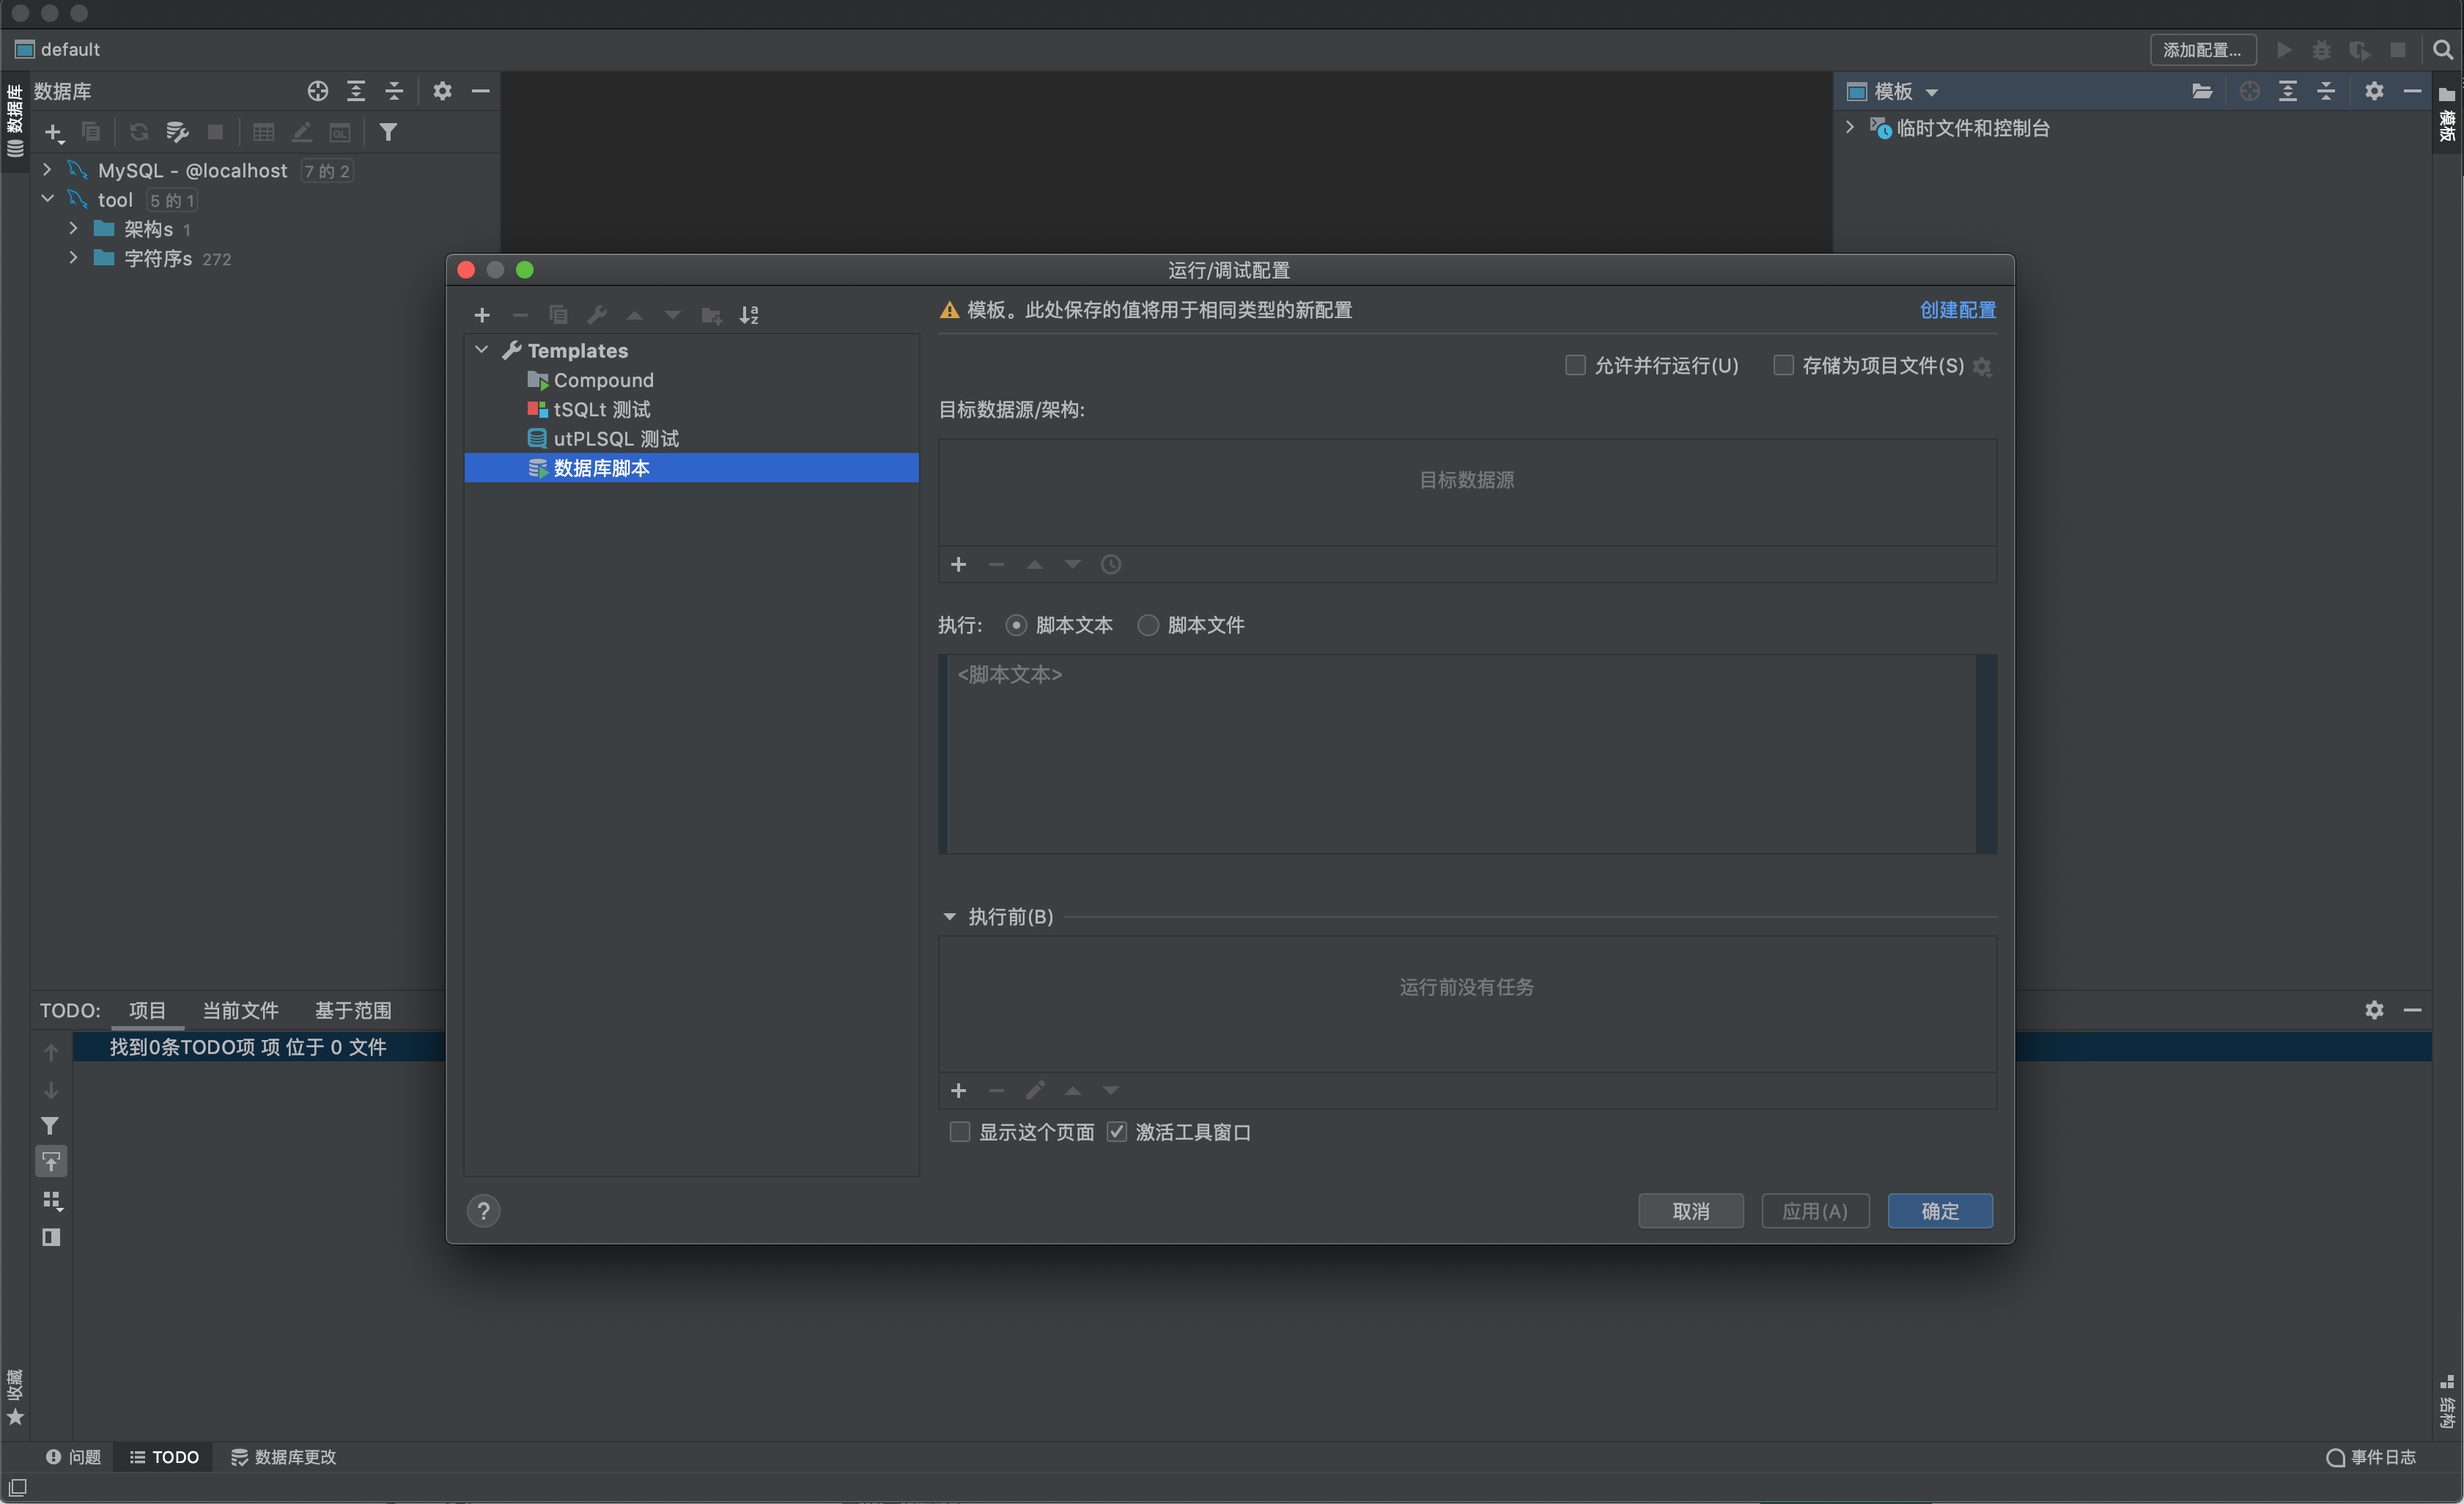Open 数据库更改 tool window tab
This screenshot has width=2464, height=1504.
[x=283, y=1457]
